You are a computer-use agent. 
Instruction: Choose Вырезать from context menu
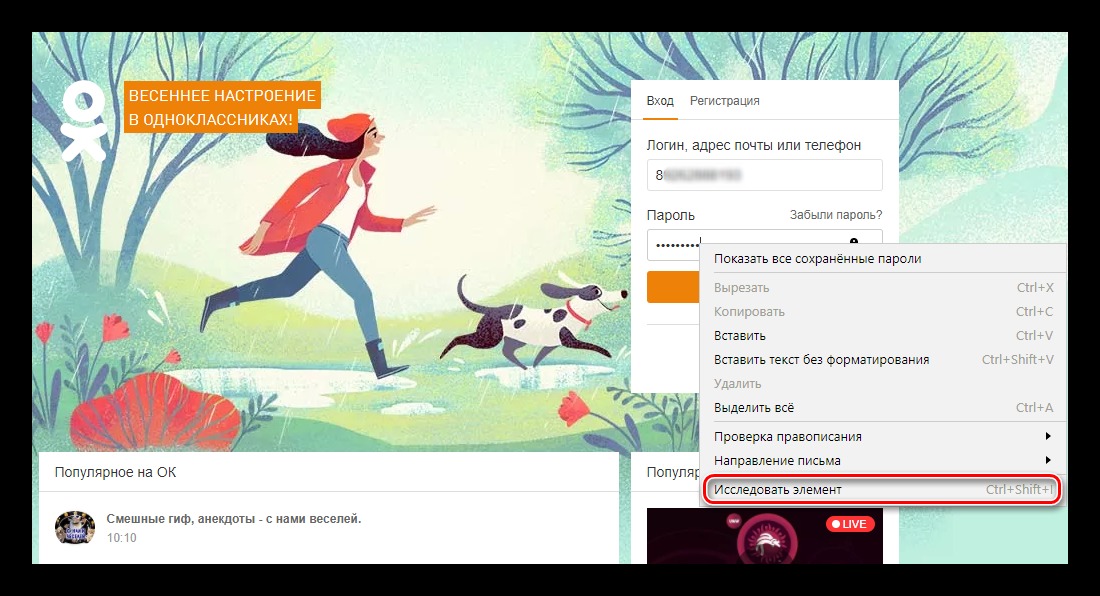[883, 287]
